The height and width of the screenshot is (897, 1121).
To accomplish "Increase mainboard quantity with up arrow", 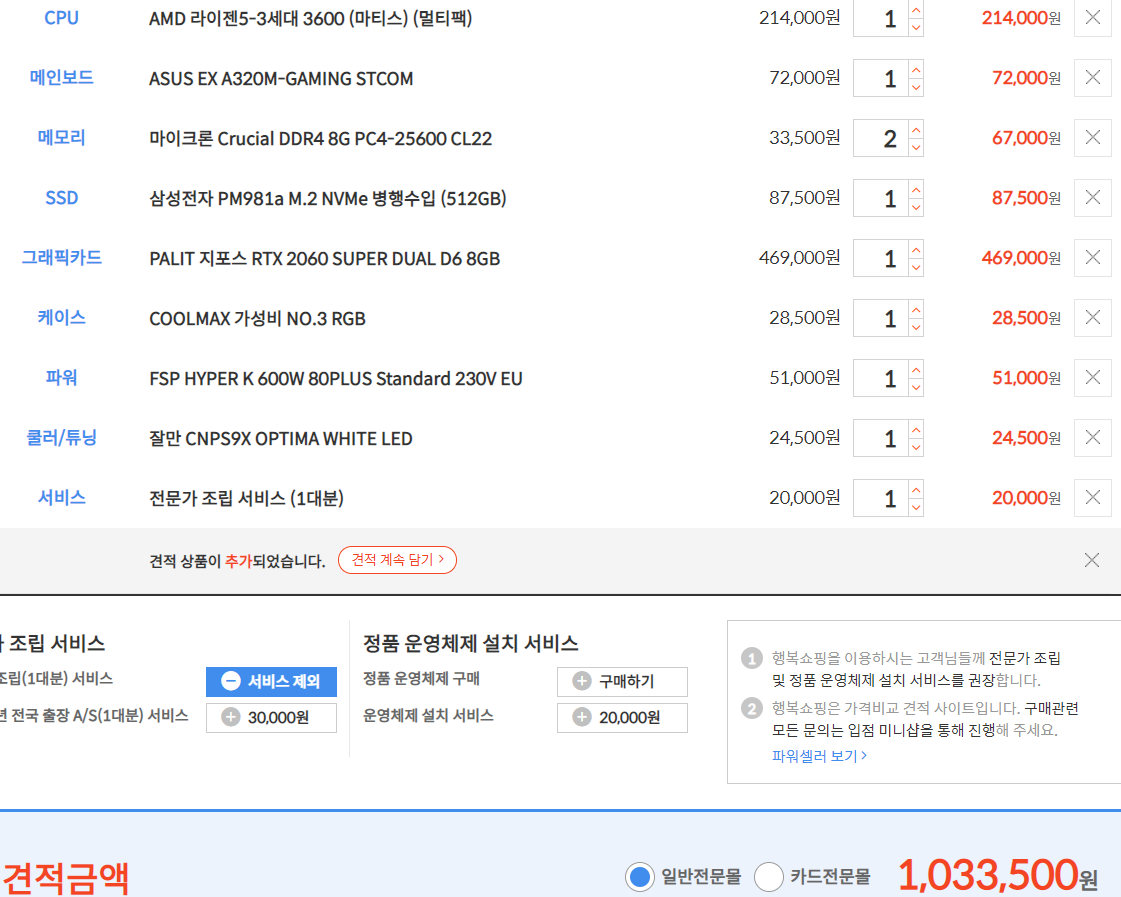I will (916, 69).
